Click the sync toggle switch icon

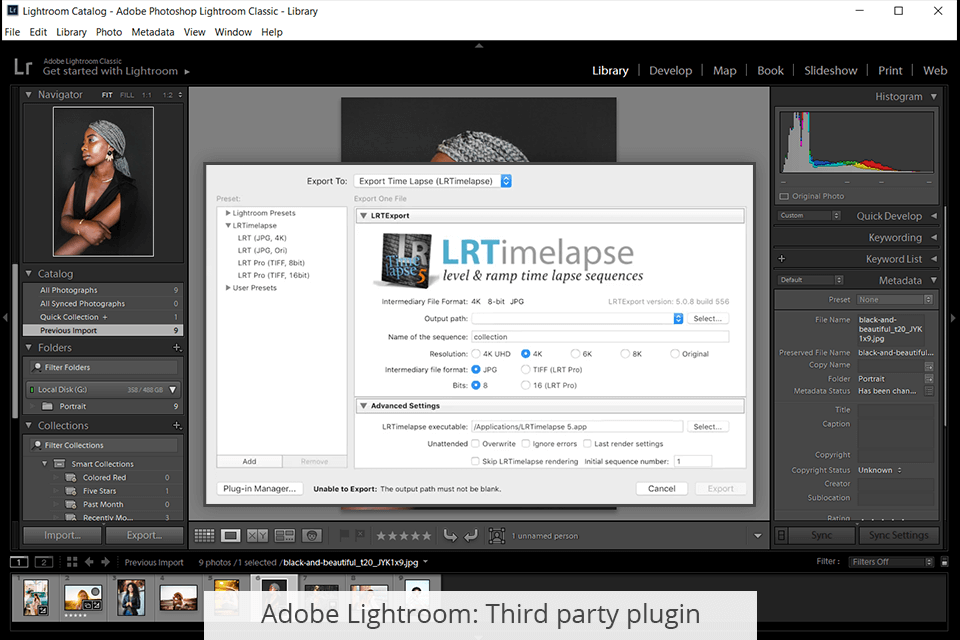tap(781, 535)
